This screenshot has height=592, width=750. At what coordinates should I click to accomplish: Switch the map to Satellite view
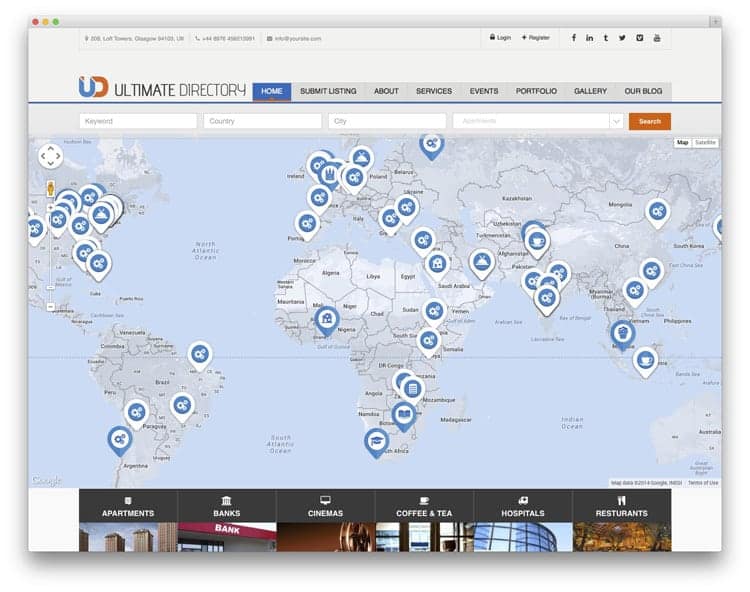(705, 143)
